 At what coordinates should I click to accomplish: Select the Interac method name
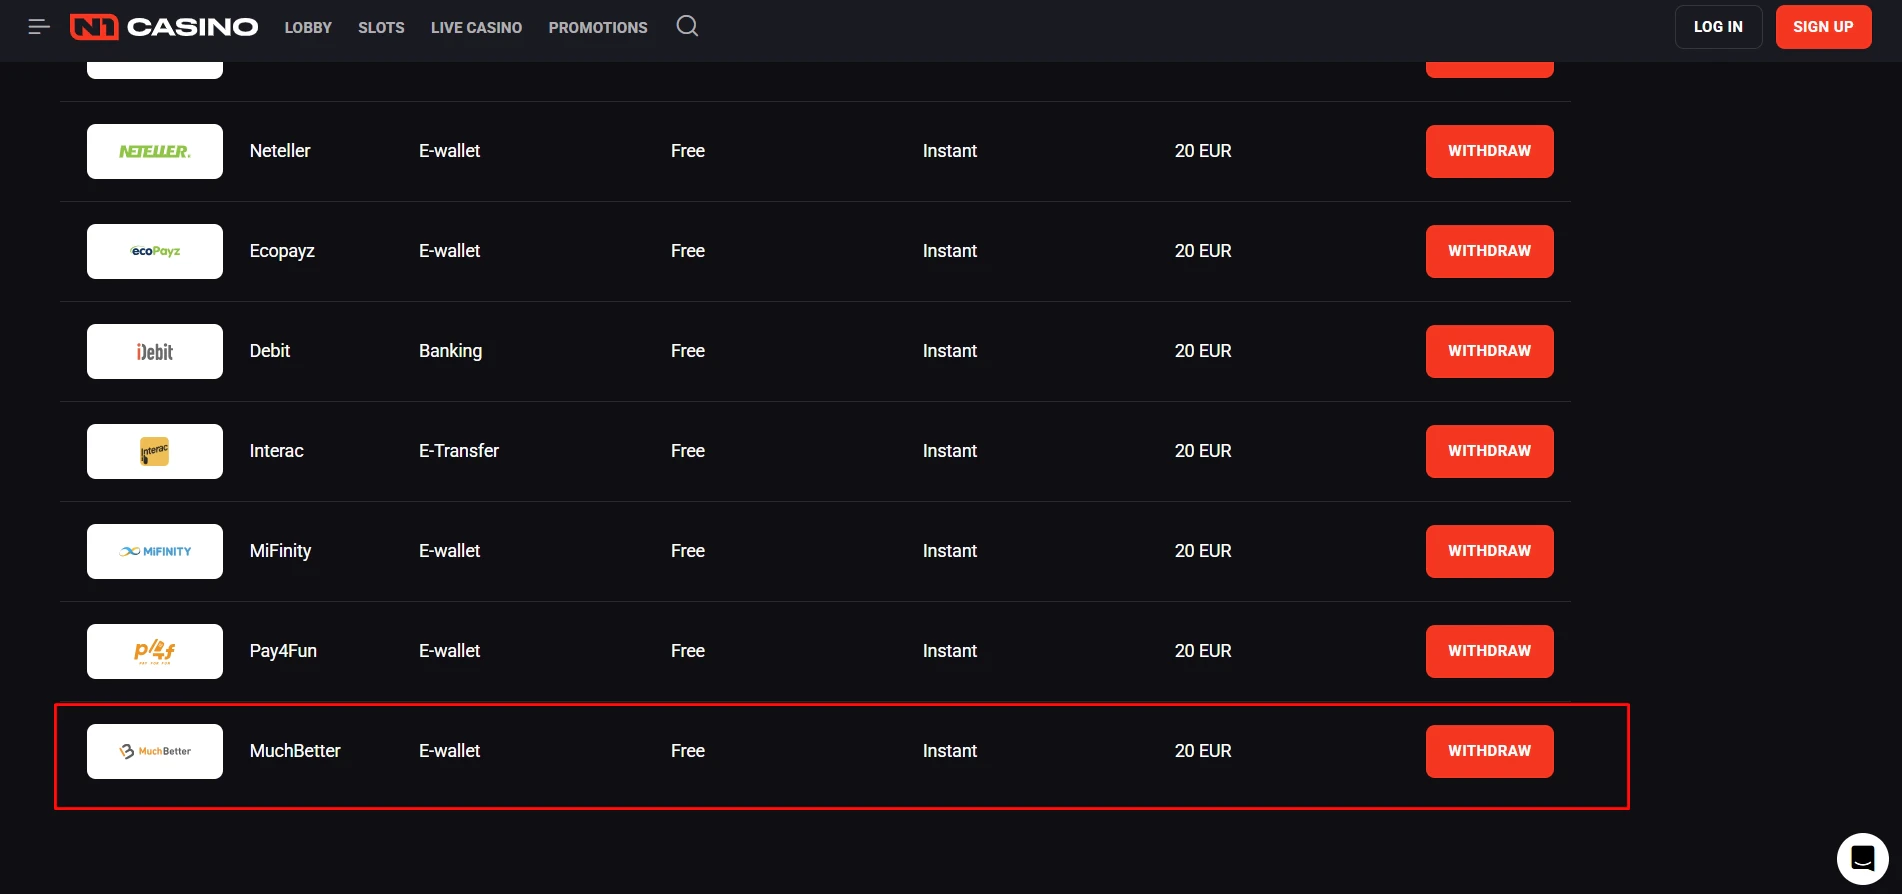point(276,451)
